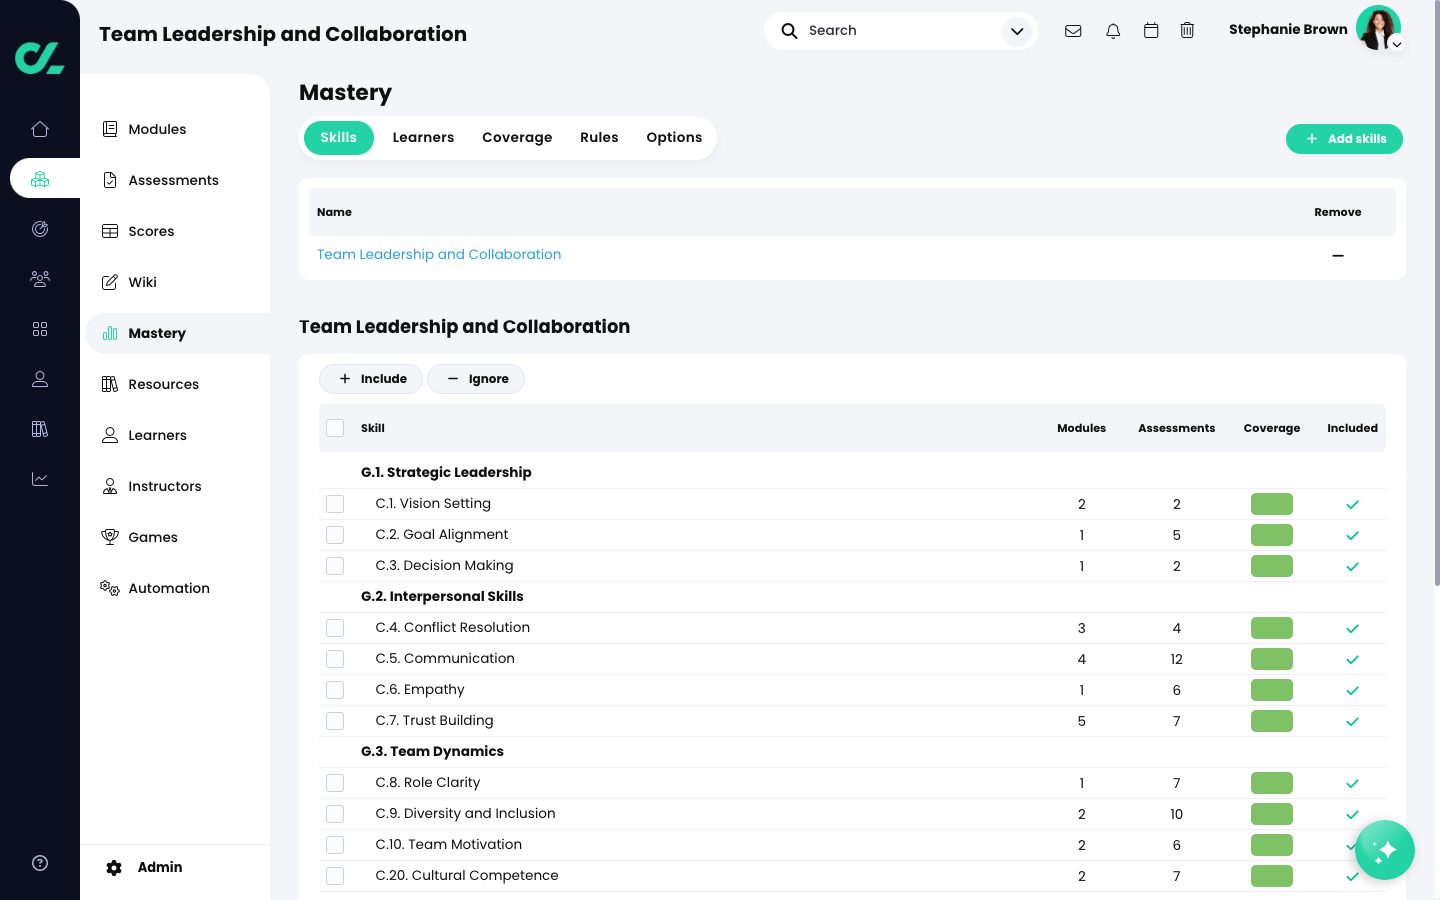
Task: Switch to the Learners tab
Action: [423, 137]
